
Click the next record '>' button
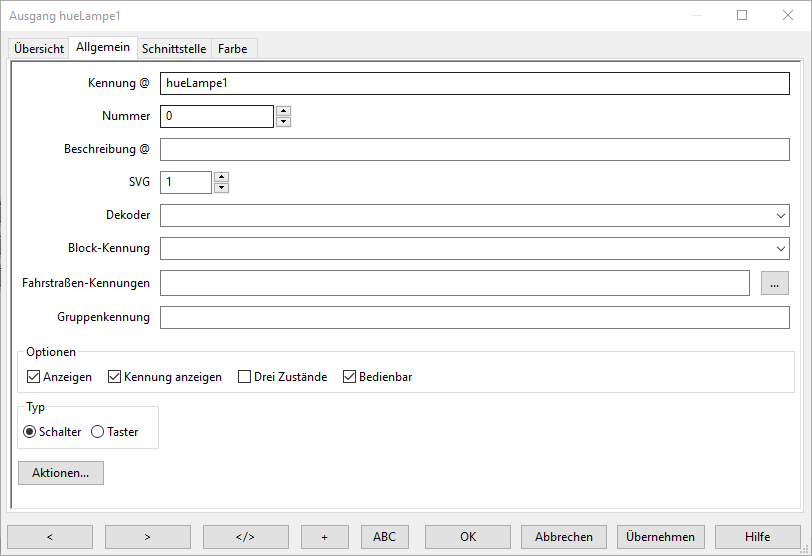pyautogui.click(x=147, y=537)
